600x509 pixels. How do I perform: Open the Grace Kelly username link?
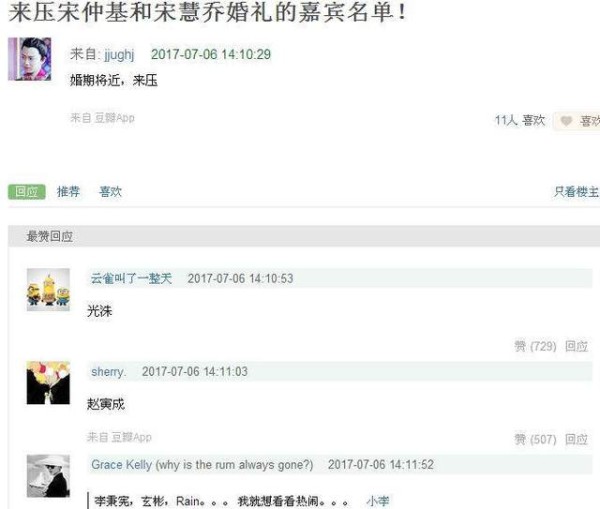click(x=121, y=465)
